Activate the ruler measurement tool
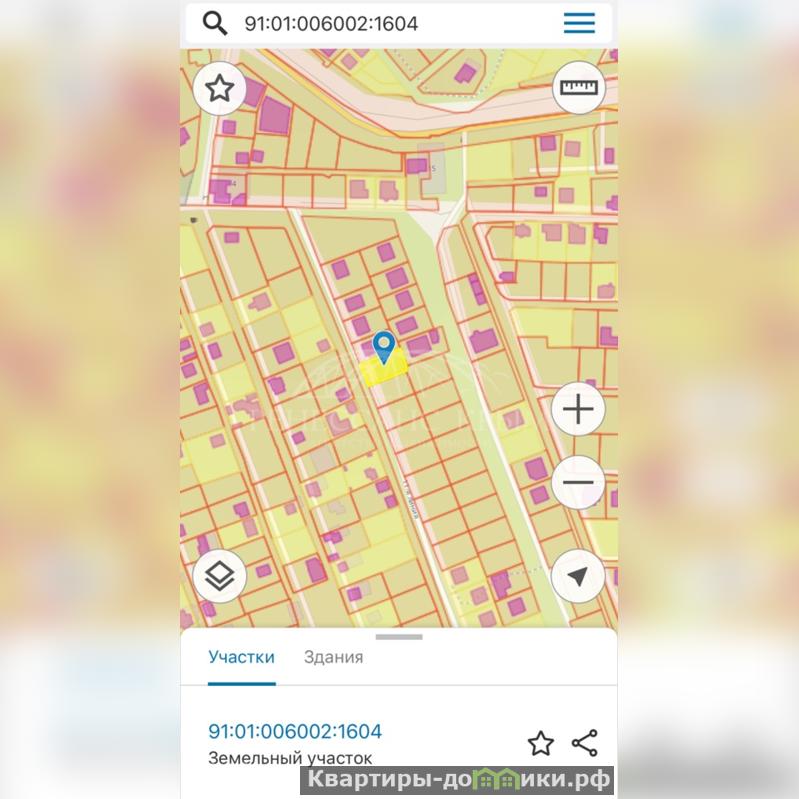 pos(578,88)
